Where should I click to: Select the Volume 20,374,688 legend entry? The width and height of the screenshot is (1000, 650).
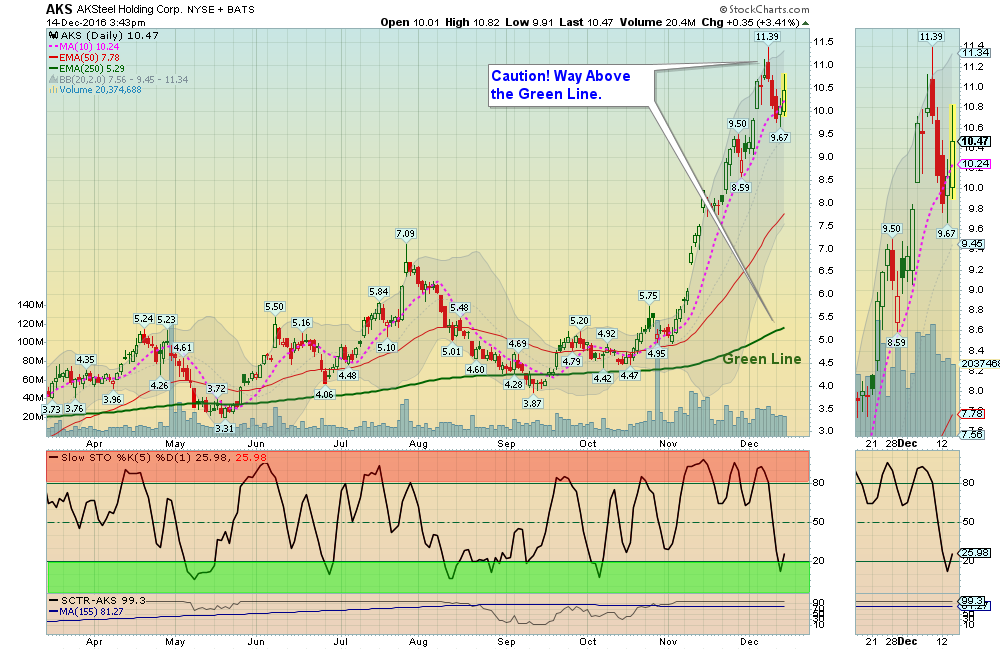click(96, 90)
